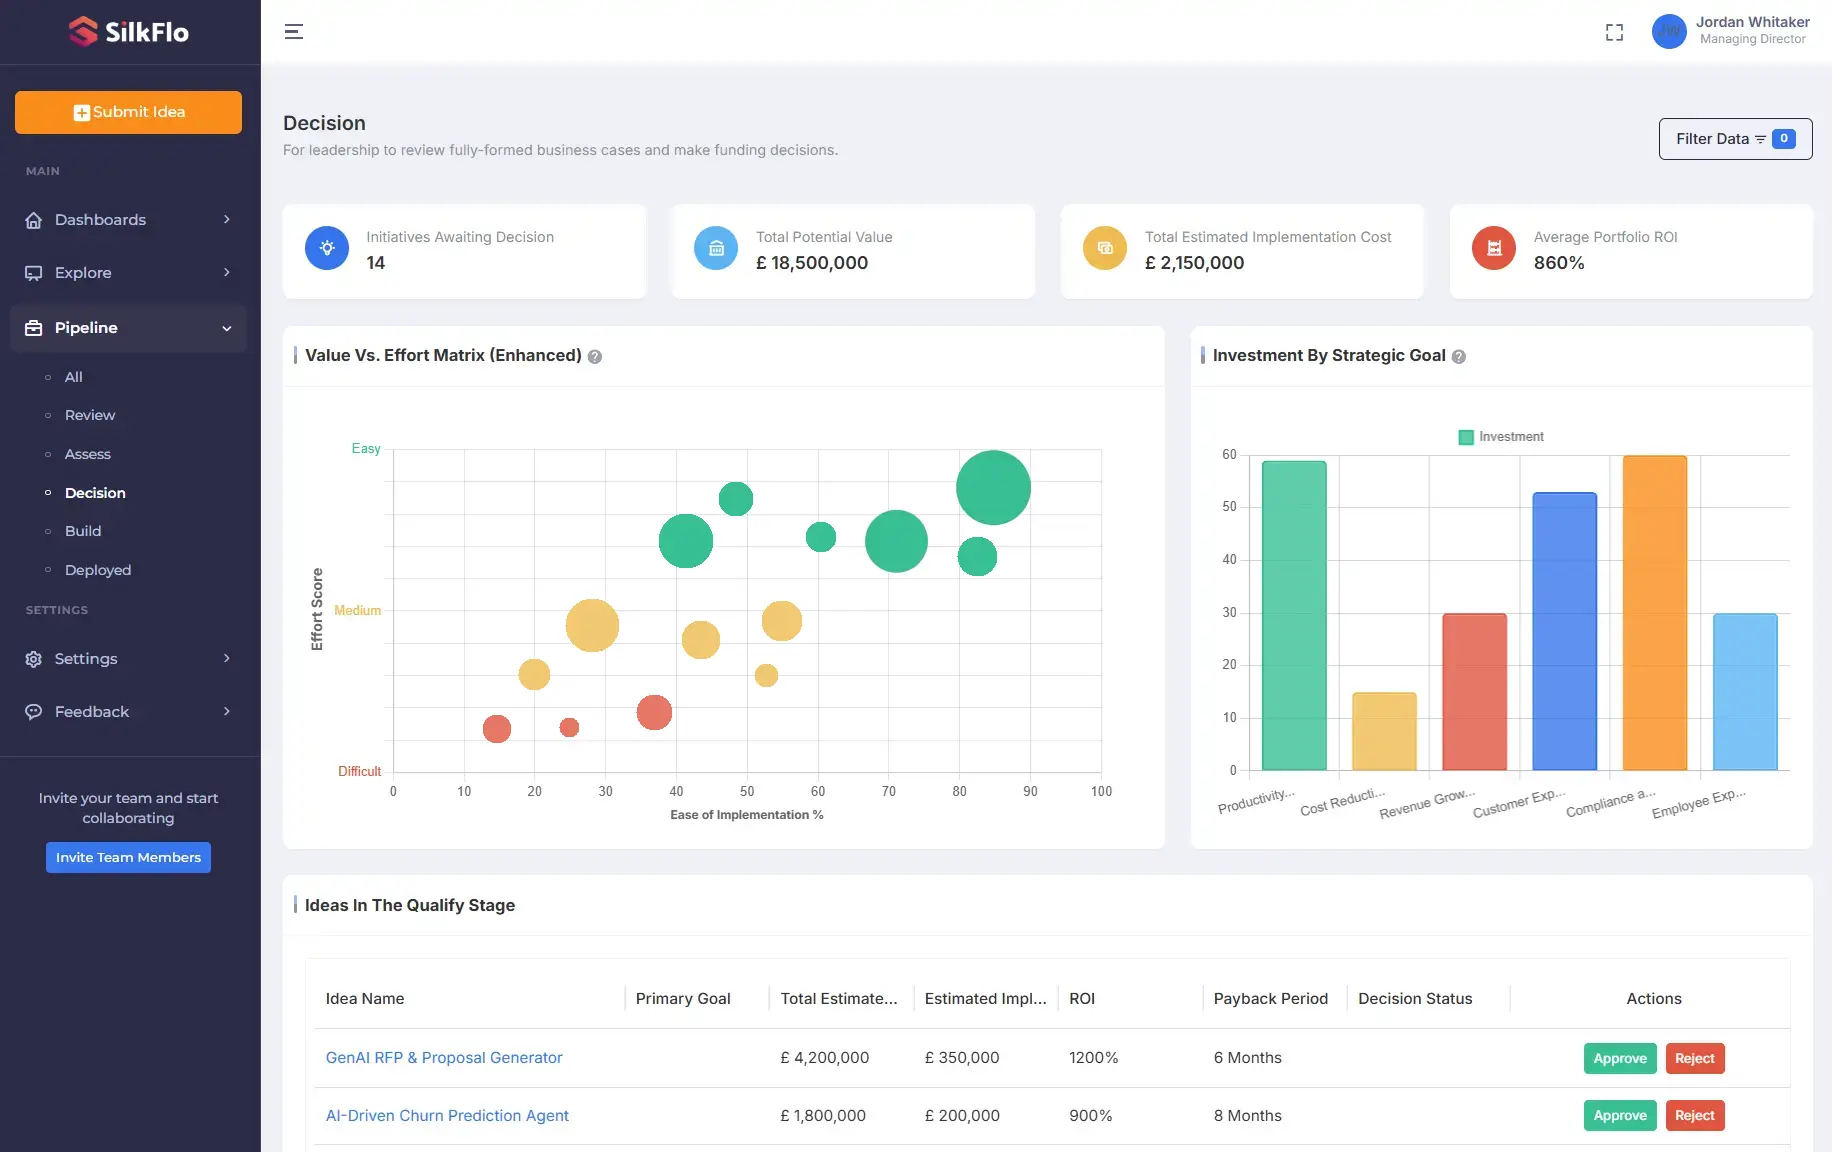The width and height of the screenshot is (1832, 1152).
Task: Click the 860% average ROI value
Action: coord(1559,263)
